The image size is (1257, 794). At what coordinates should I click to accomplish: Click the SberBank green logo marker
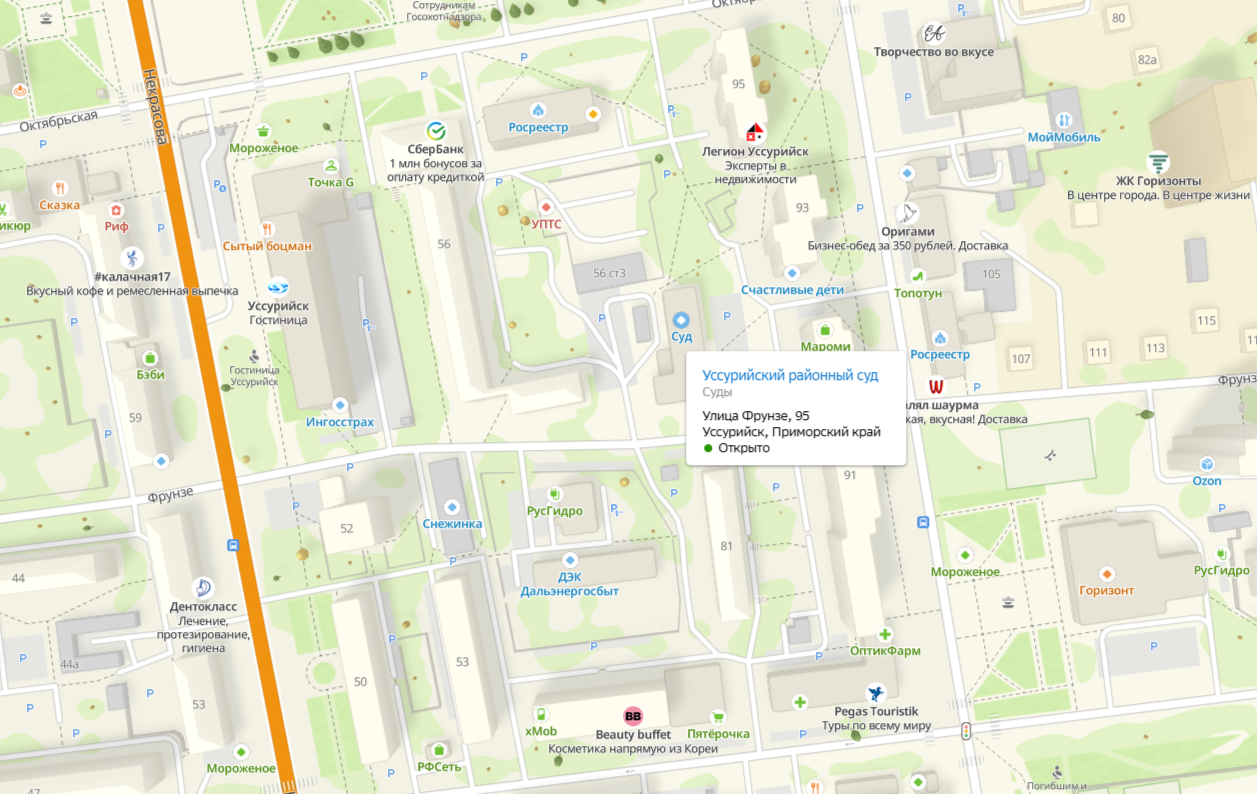tap(436, 130)
